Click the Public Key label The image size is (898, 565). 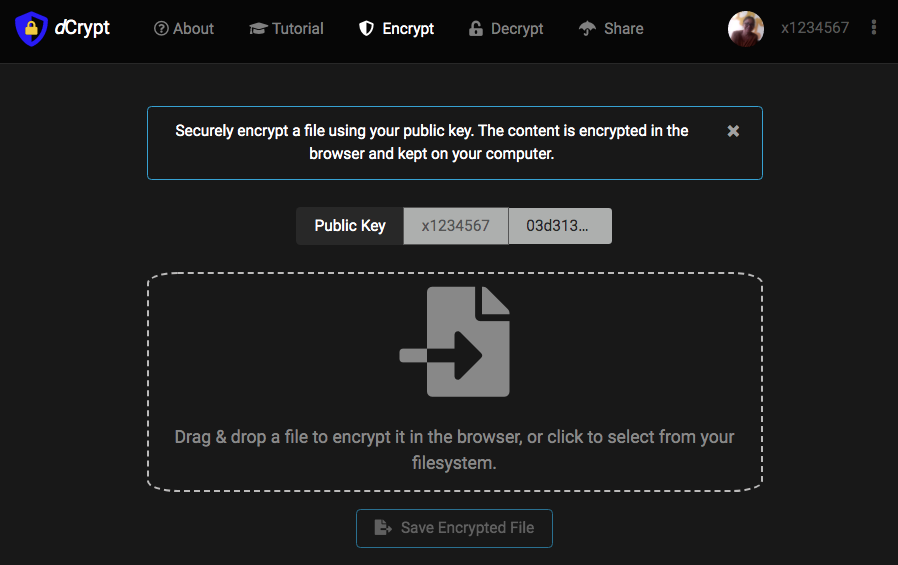click(x=350, y=226)
